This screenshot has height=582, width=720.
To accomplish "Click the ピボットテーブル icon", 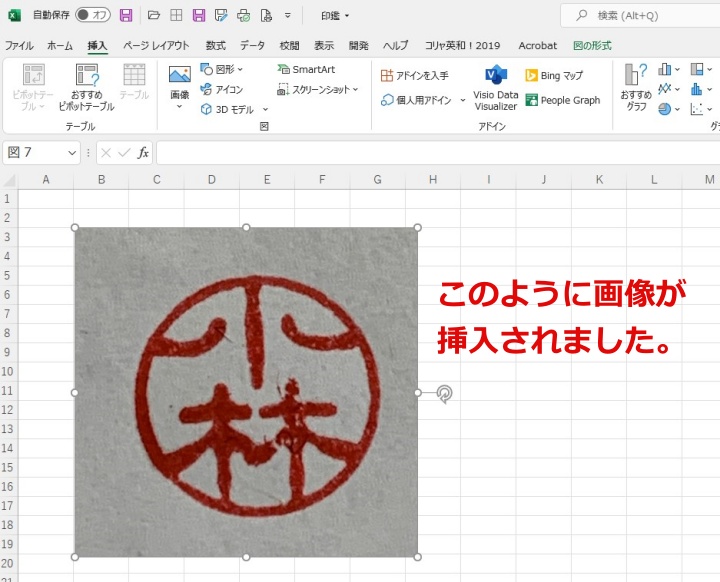I will click(x=33, y=74).
